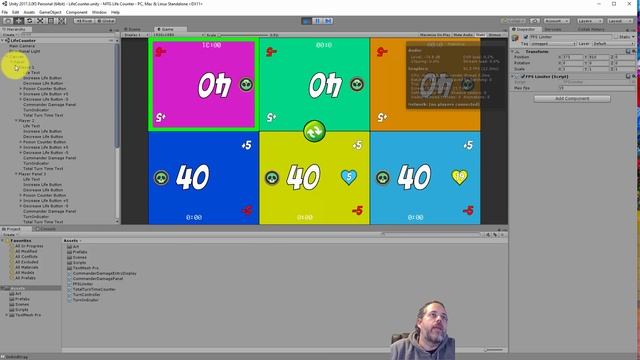The height and width of the screenshot is (360, 640).
Task: Click the Pause button in toolbar
Action: pos(317,21)
